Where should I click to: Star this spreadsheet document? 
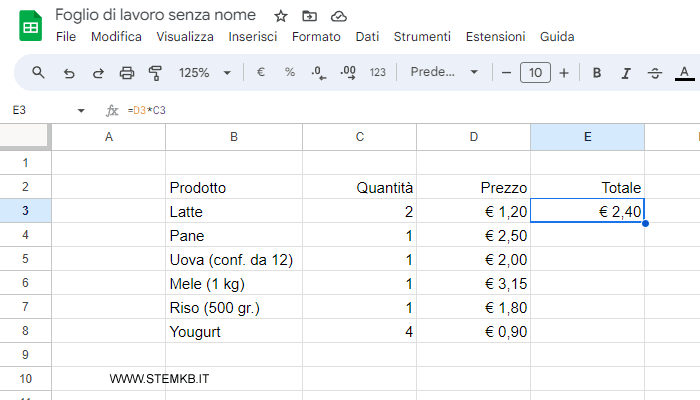(x=281, y=16)
